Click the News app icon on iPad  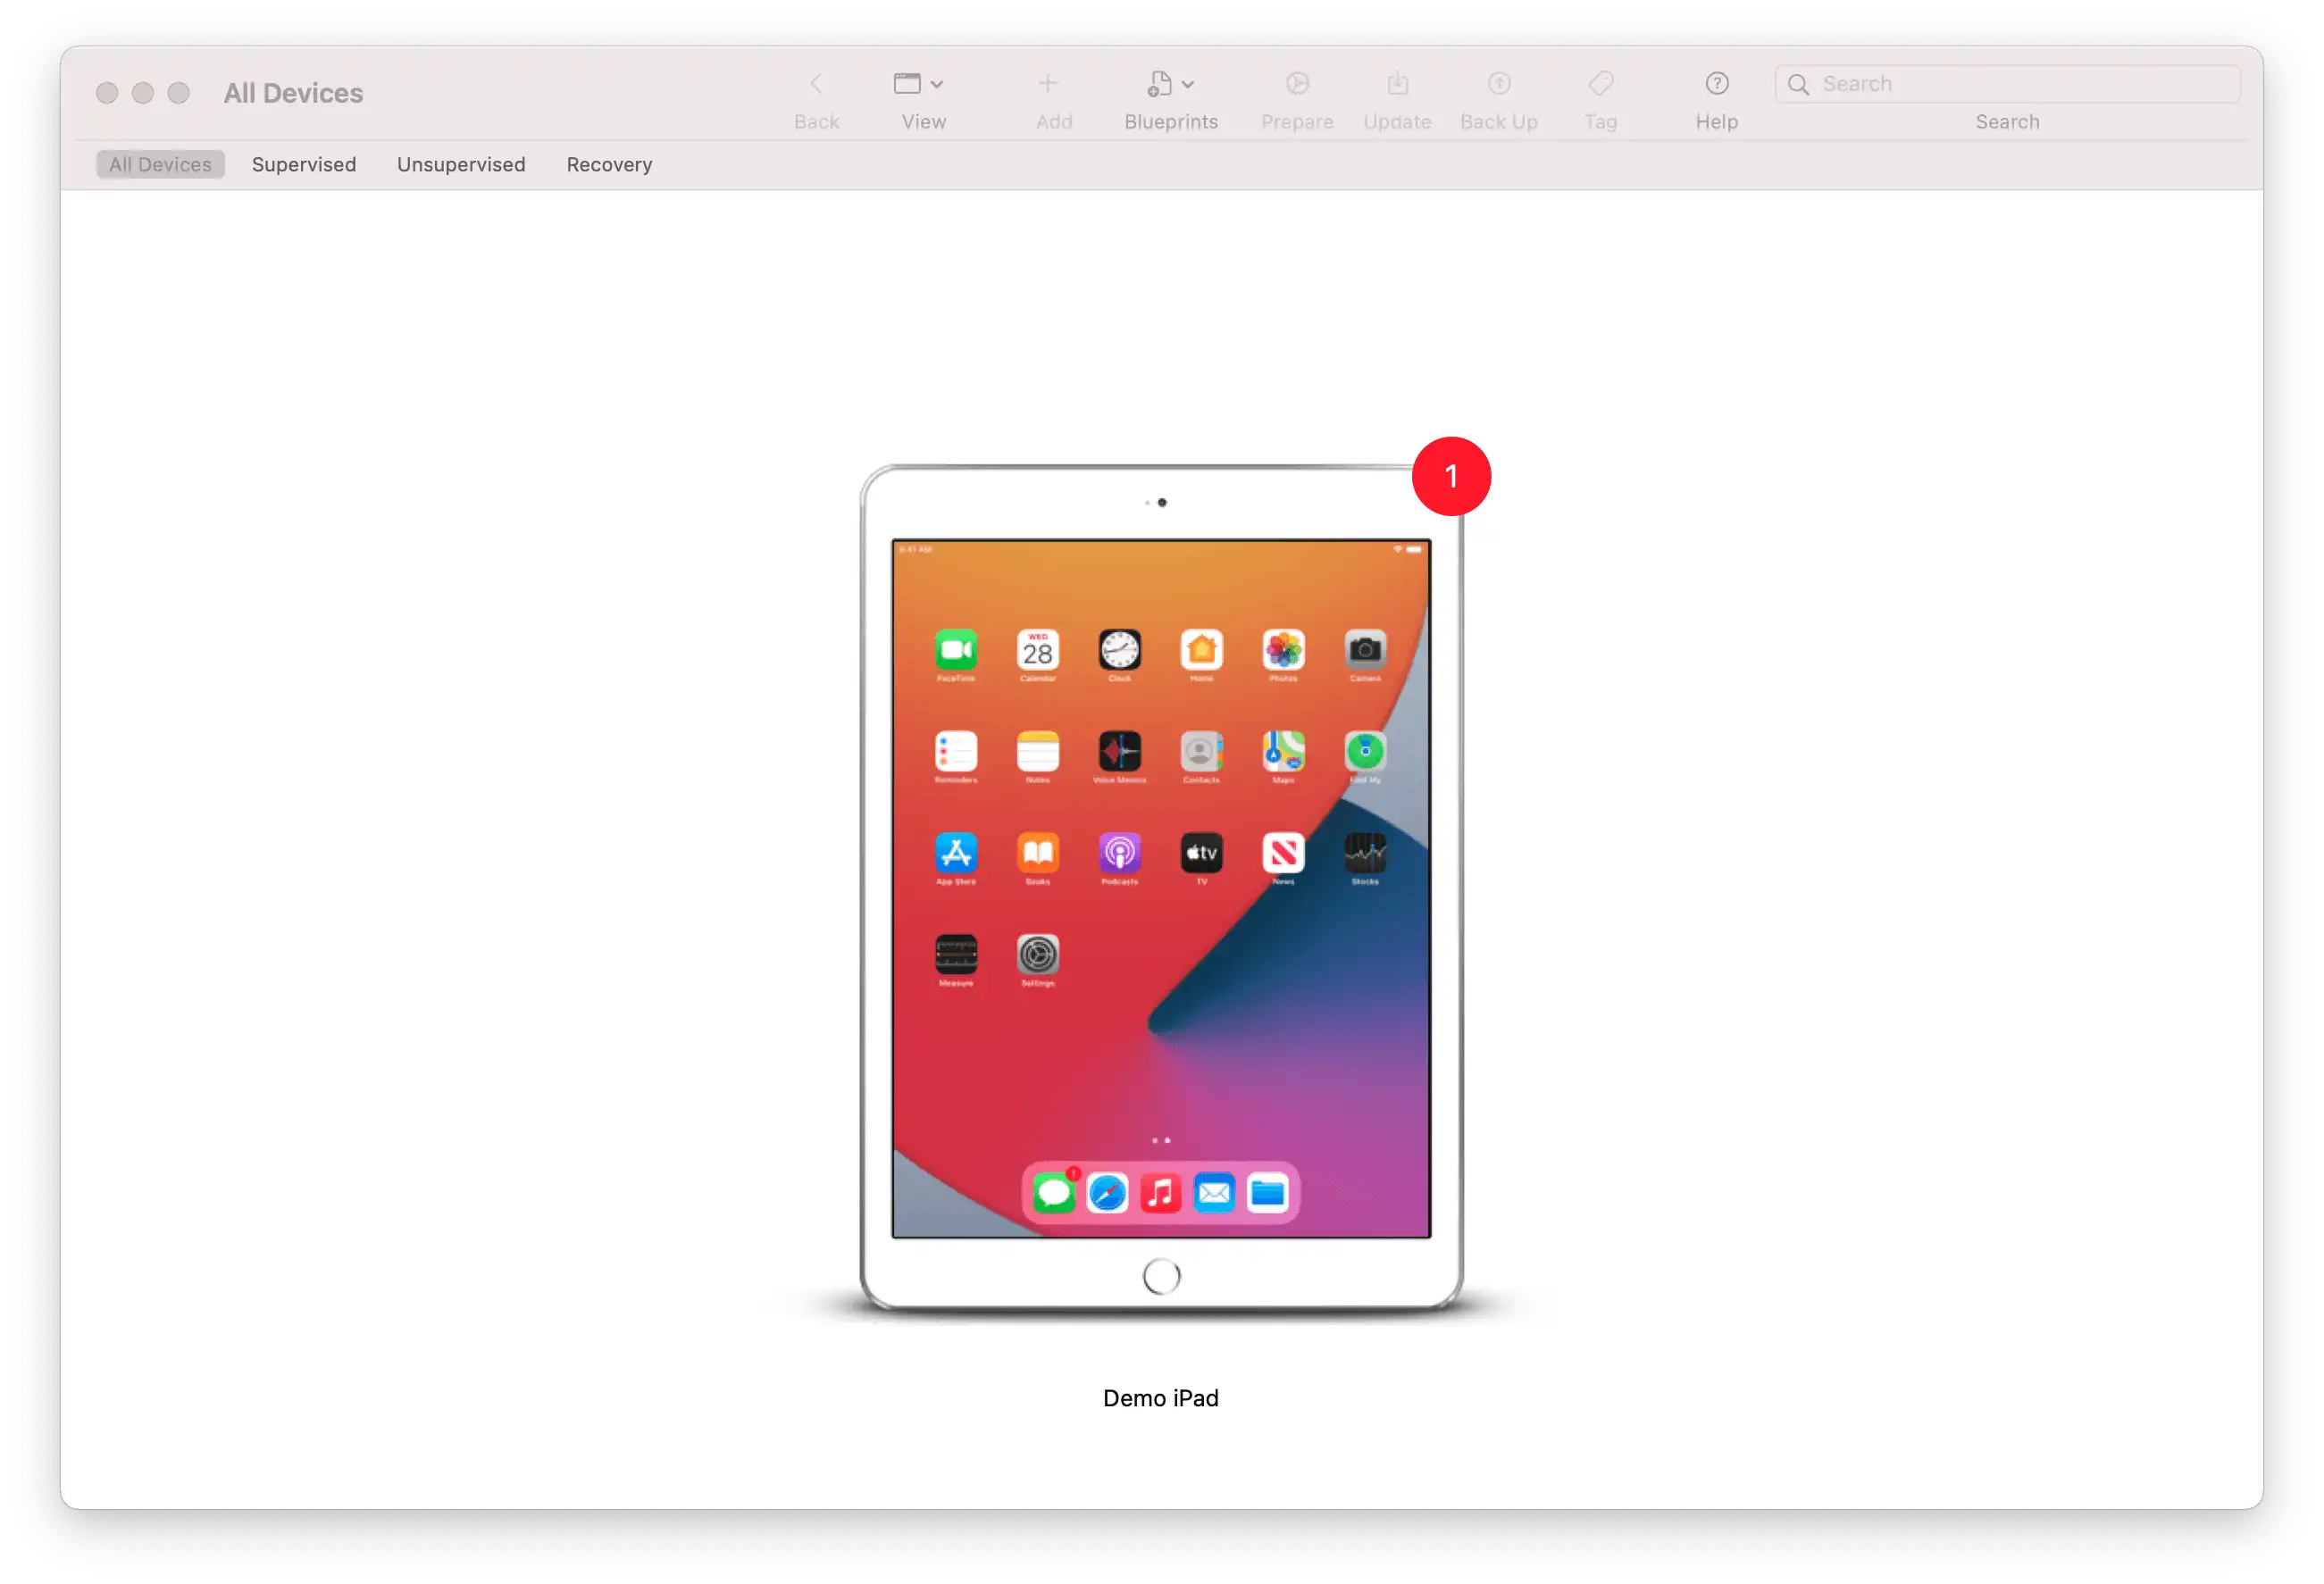(1283, 853)
